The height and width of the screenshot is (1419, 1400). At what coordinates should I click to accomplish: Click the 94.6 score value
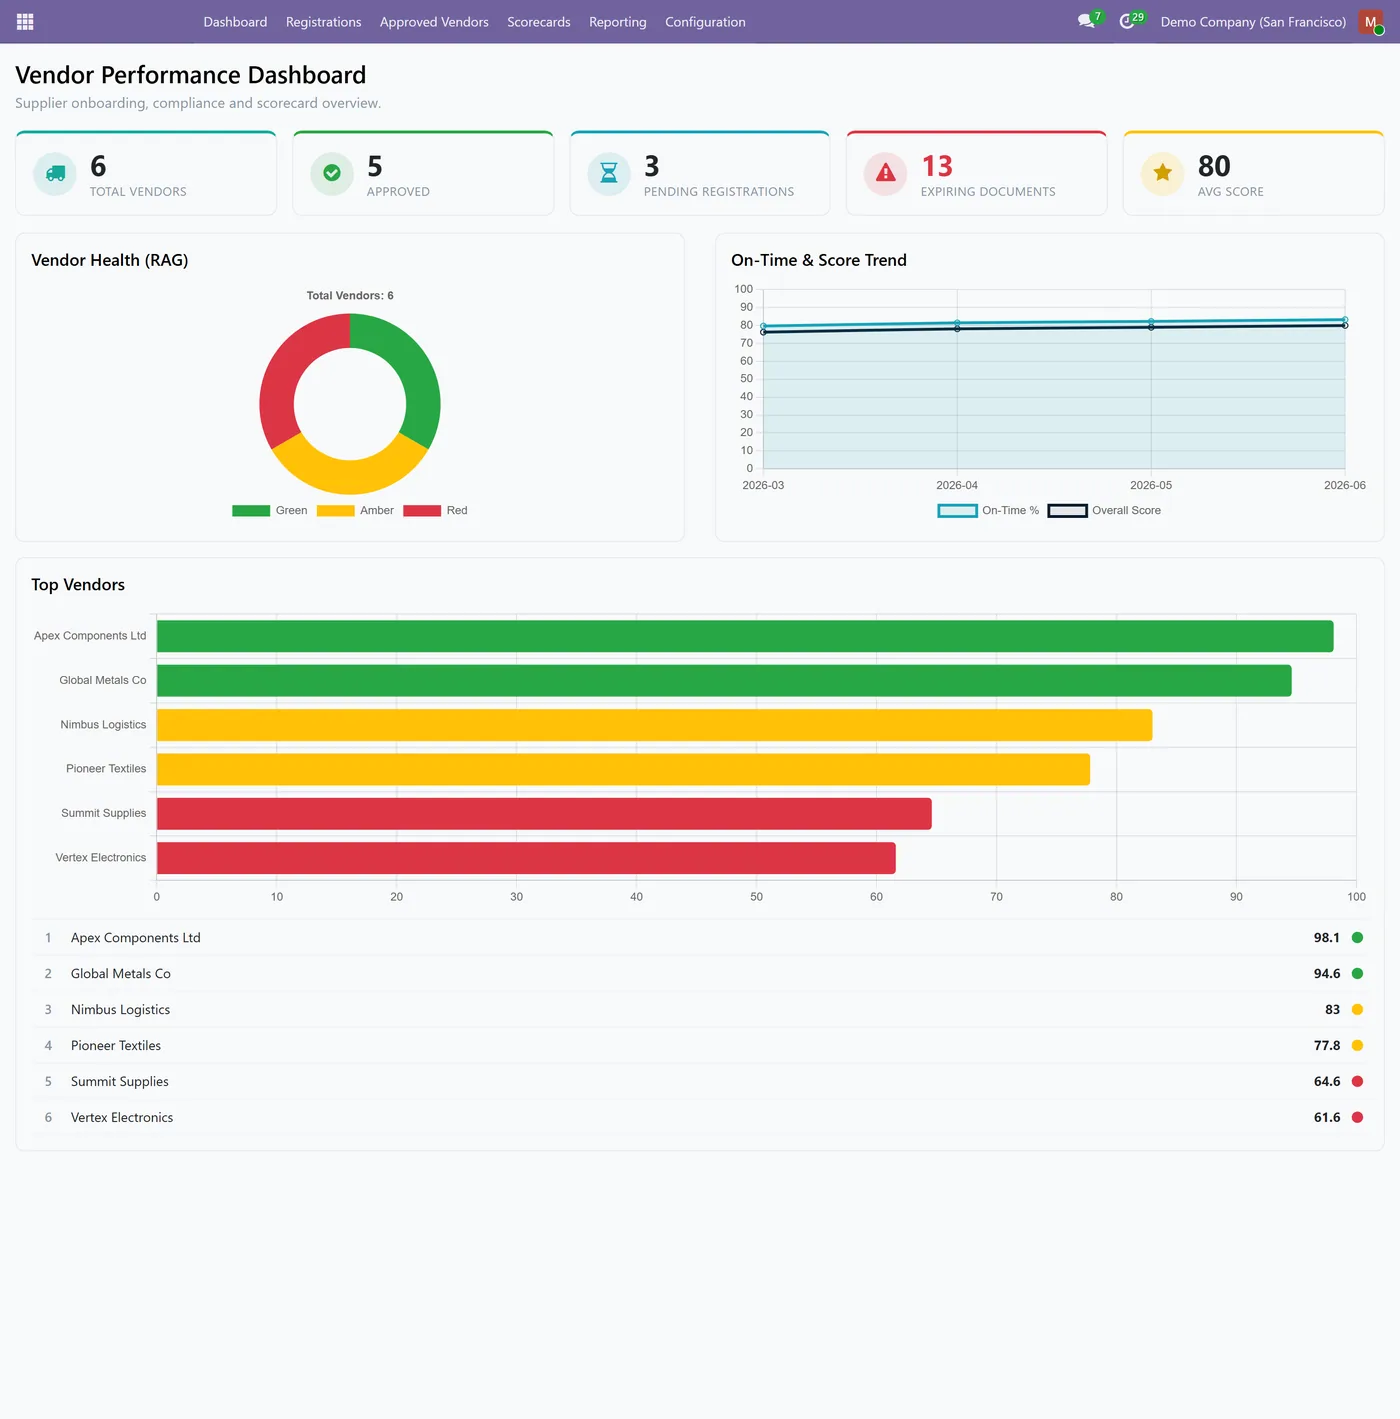[x=1326, y=973]
